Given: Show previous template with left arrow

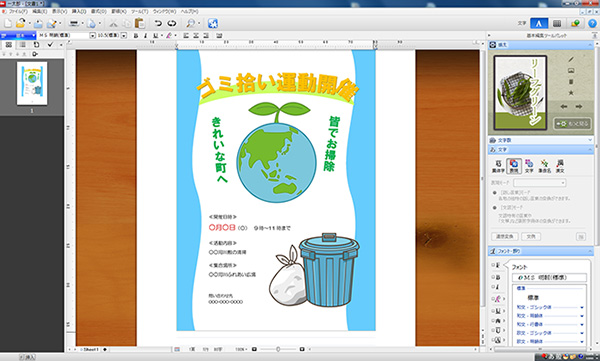Looking at the screenshot, I should [x=564, y=106].
